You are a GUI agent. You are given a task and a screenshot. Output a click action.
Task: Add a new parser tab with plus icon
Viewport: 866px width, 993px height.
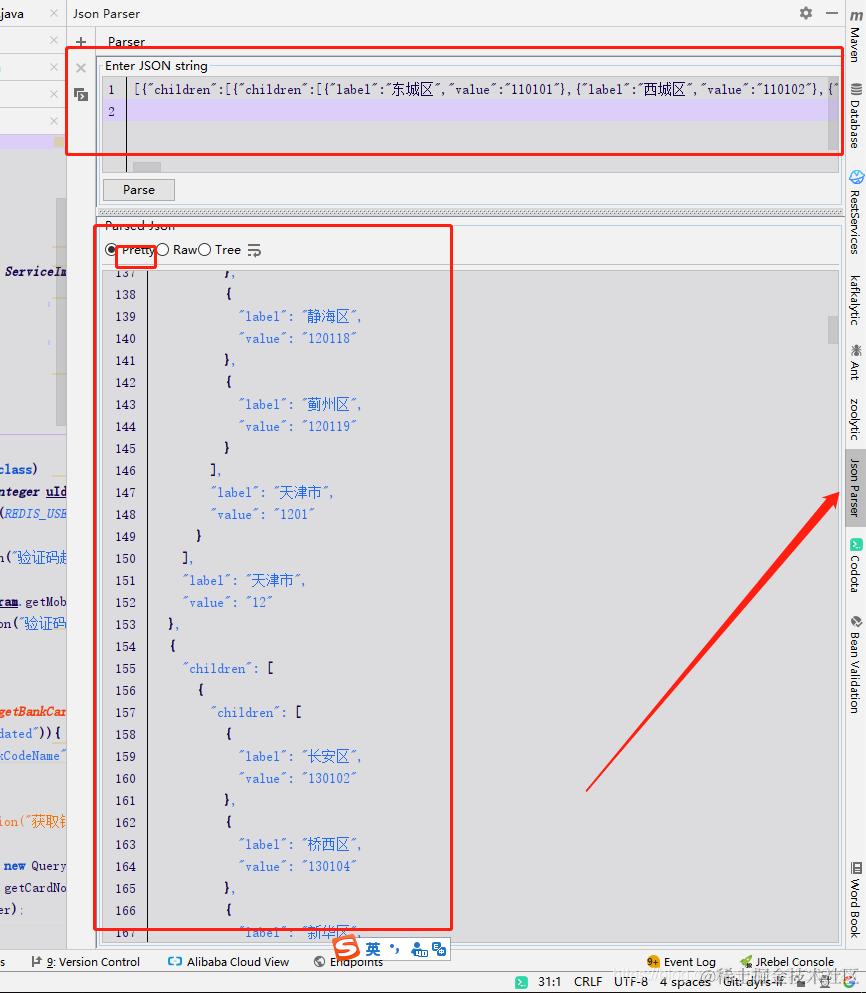[81, 42]
